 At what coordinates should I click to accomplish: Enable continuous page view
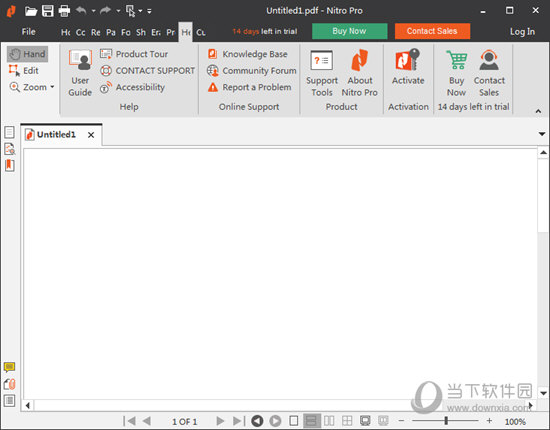[x=311, y=421]
